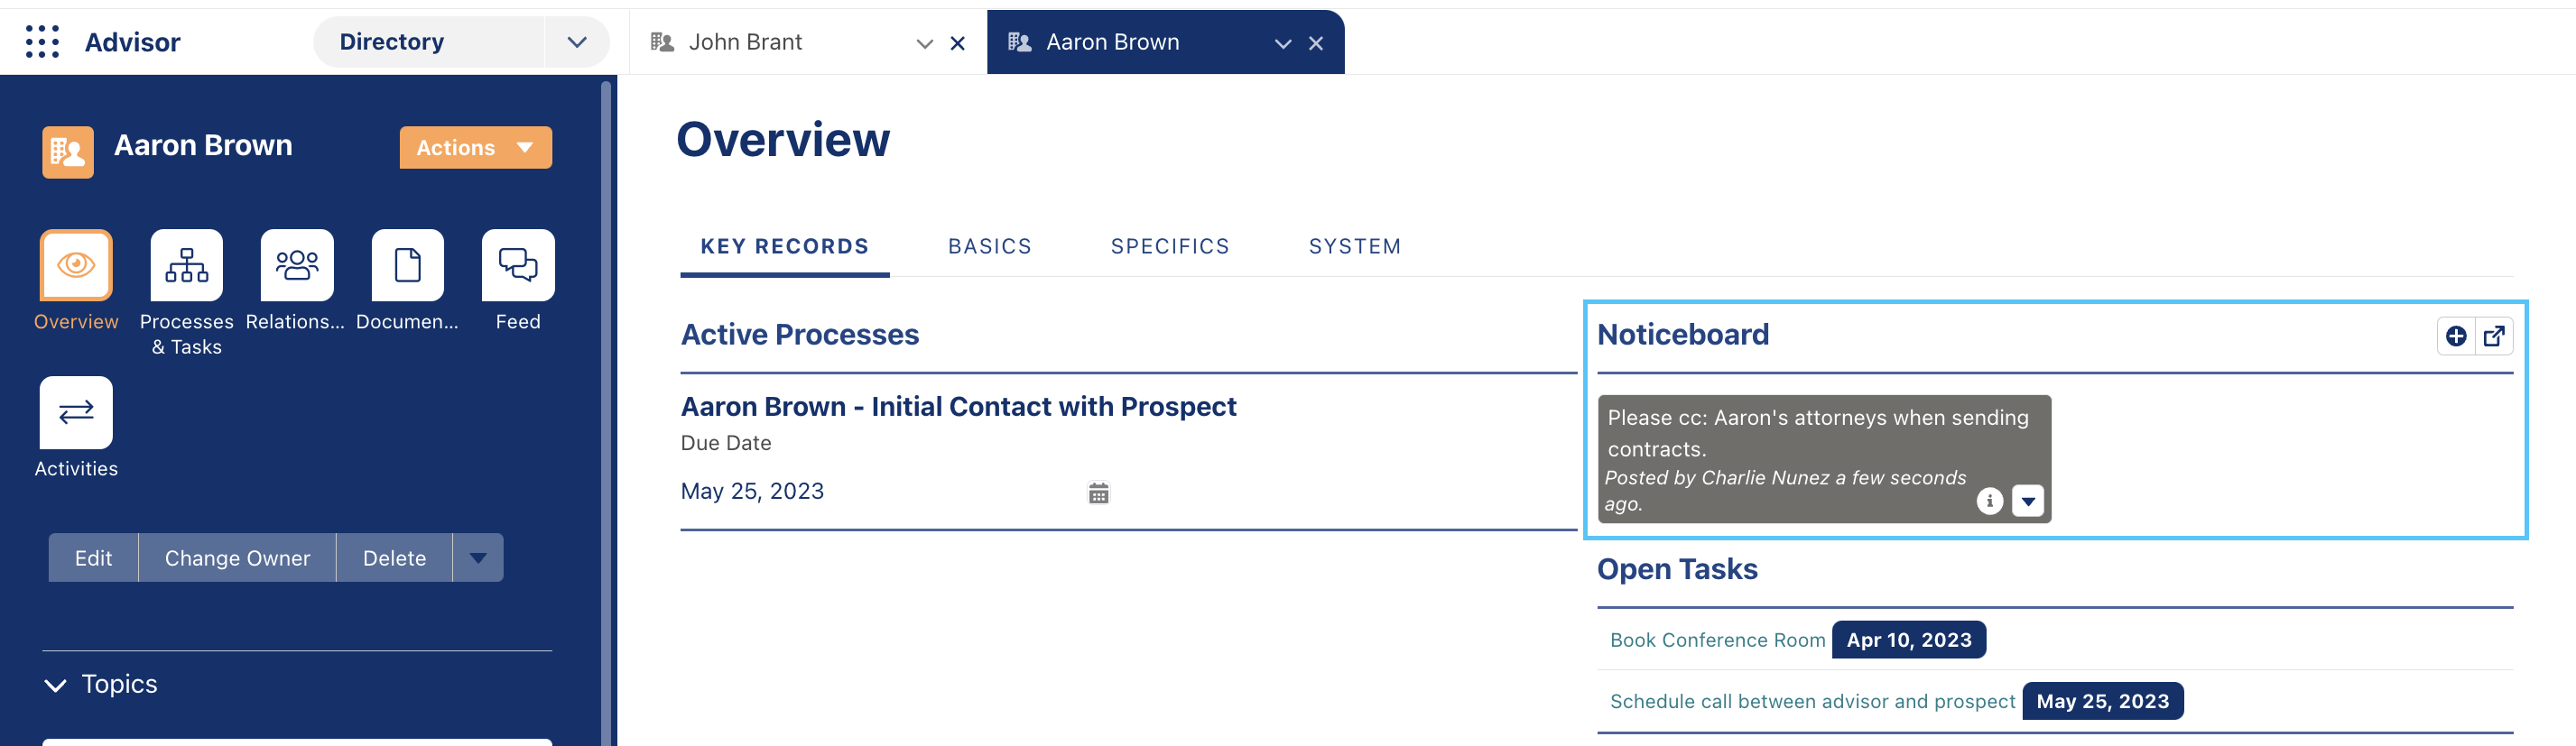Open Processes & Tasks icon
Image resolution: width=2576 pixels, height=746 pixels.
(x=187, y=265)
